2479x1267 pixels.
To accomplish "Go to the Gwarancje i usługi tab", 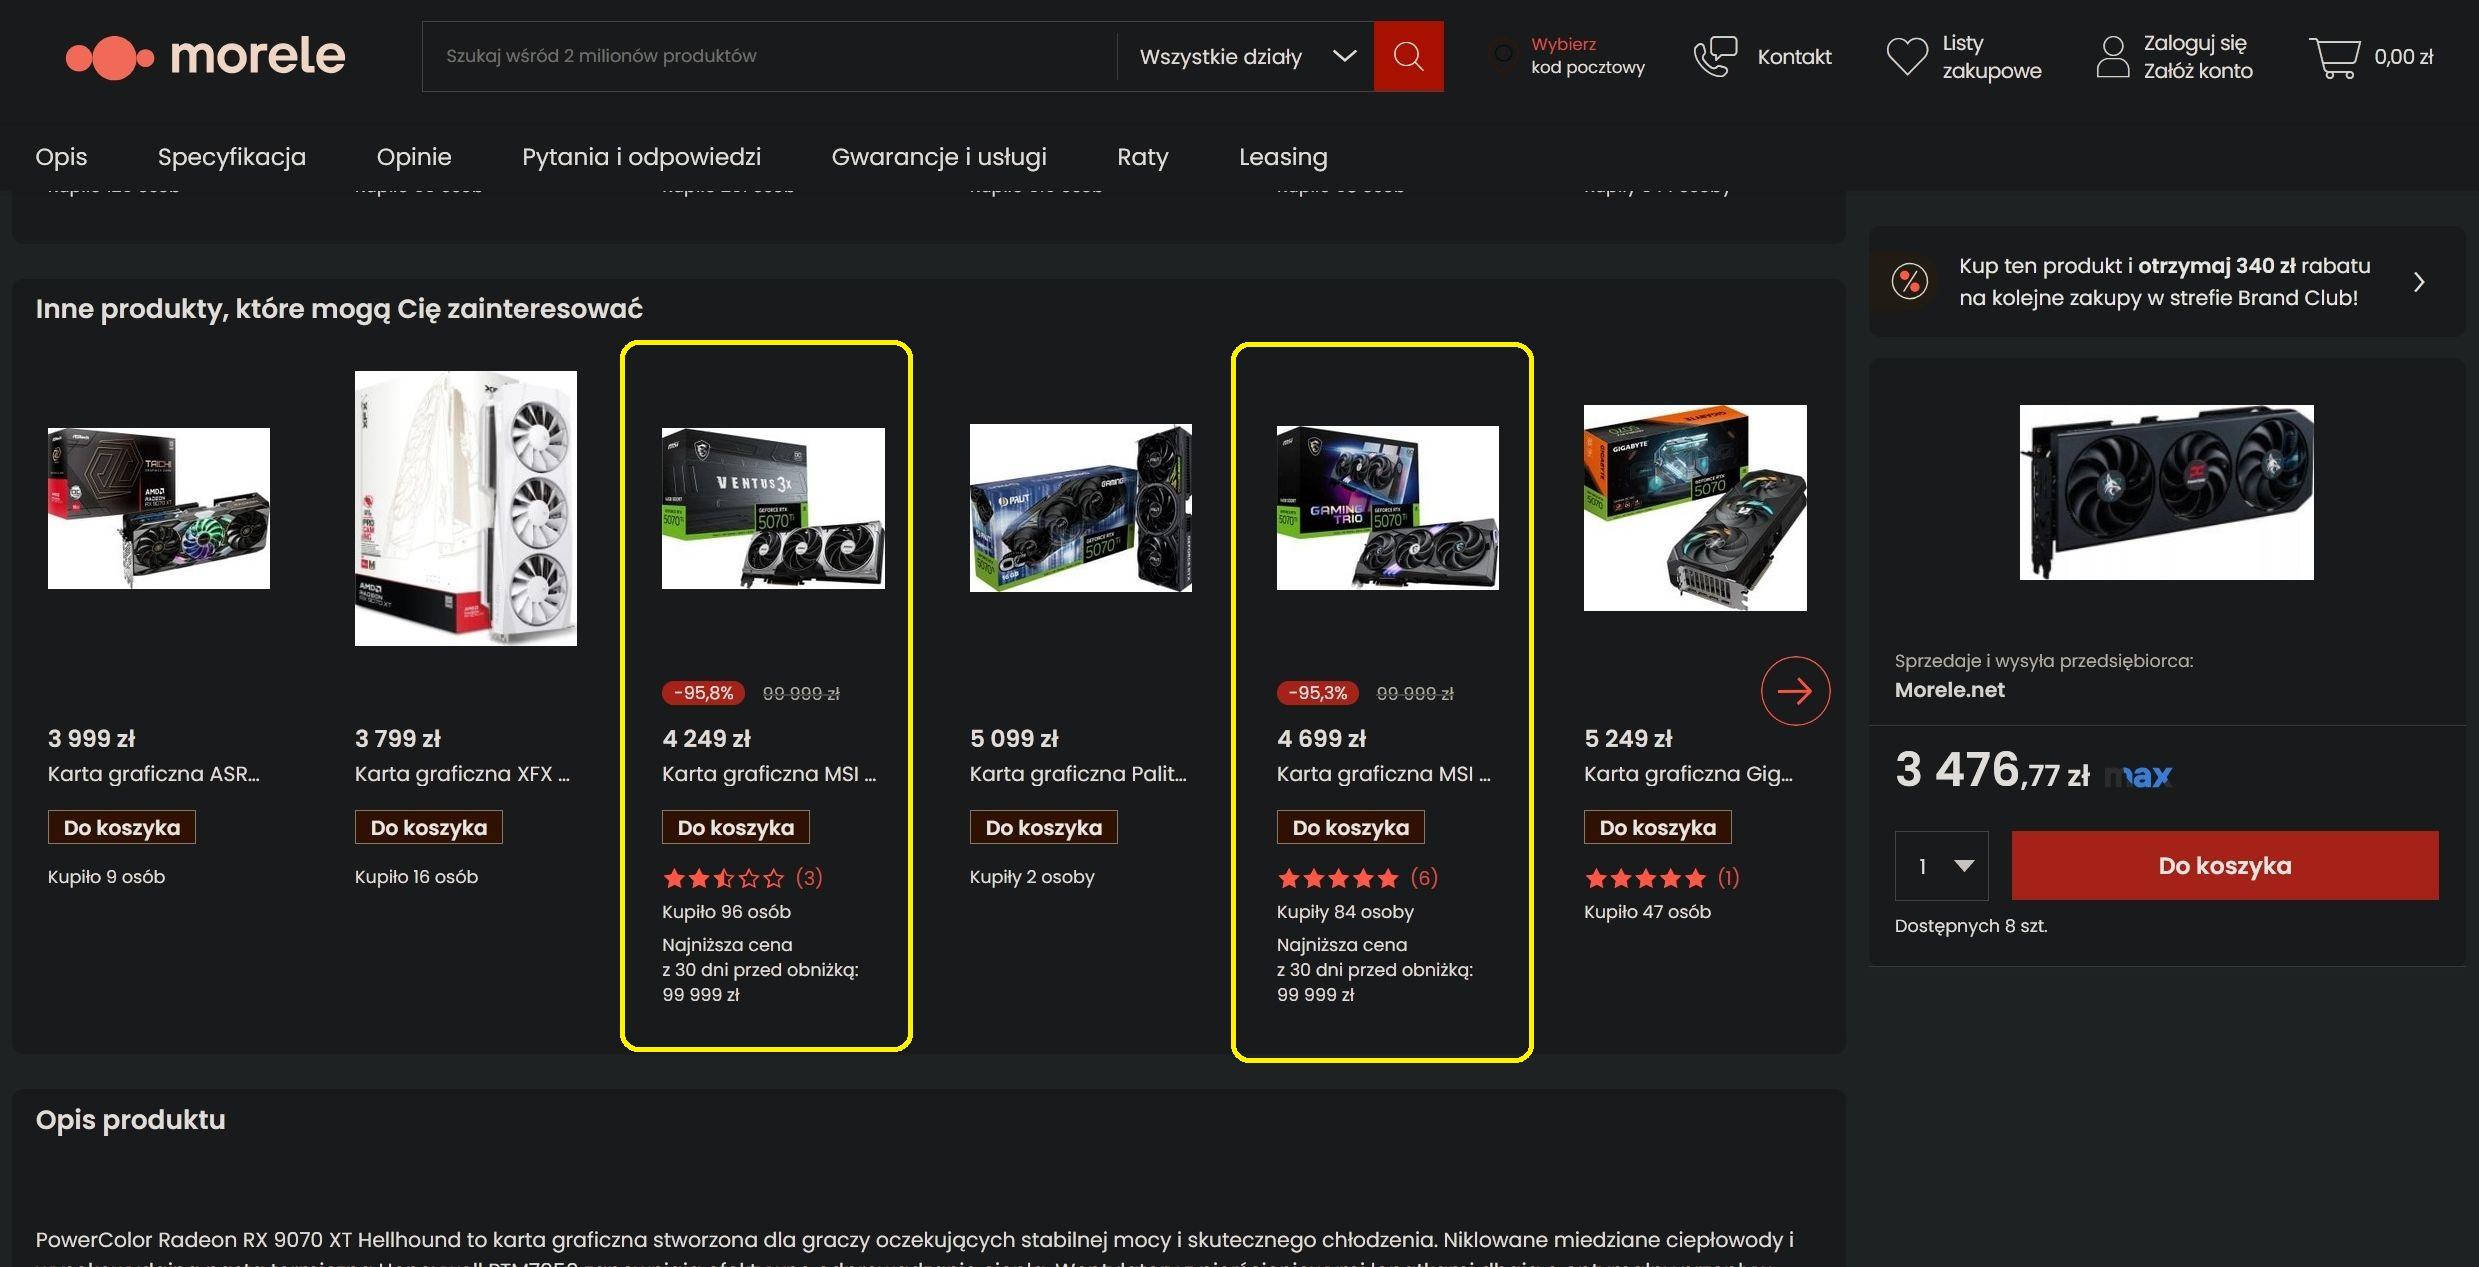I will [x=939, y=157].
